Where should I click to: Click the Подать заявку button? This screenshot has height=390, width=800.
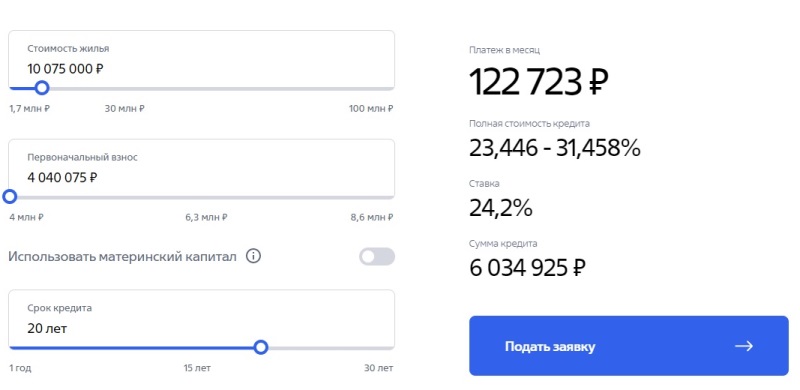tap(629, 346)
